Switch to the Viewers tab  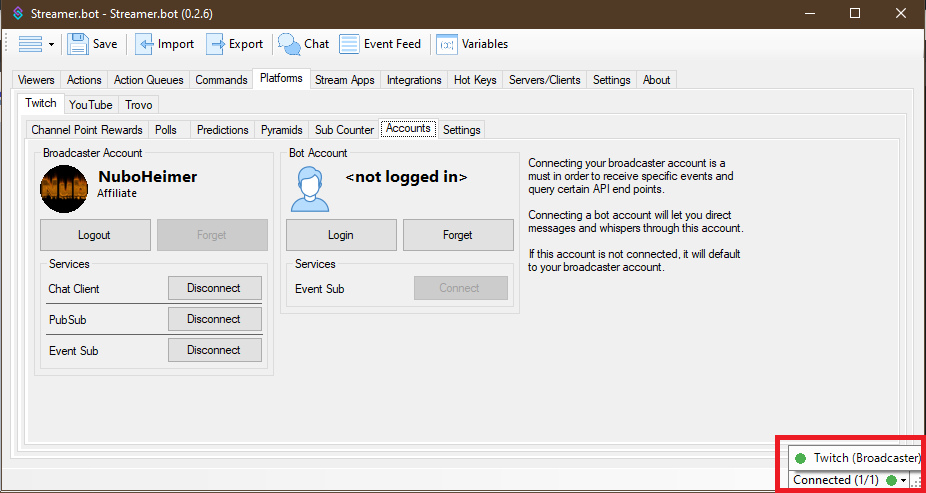tap(36, 80)
